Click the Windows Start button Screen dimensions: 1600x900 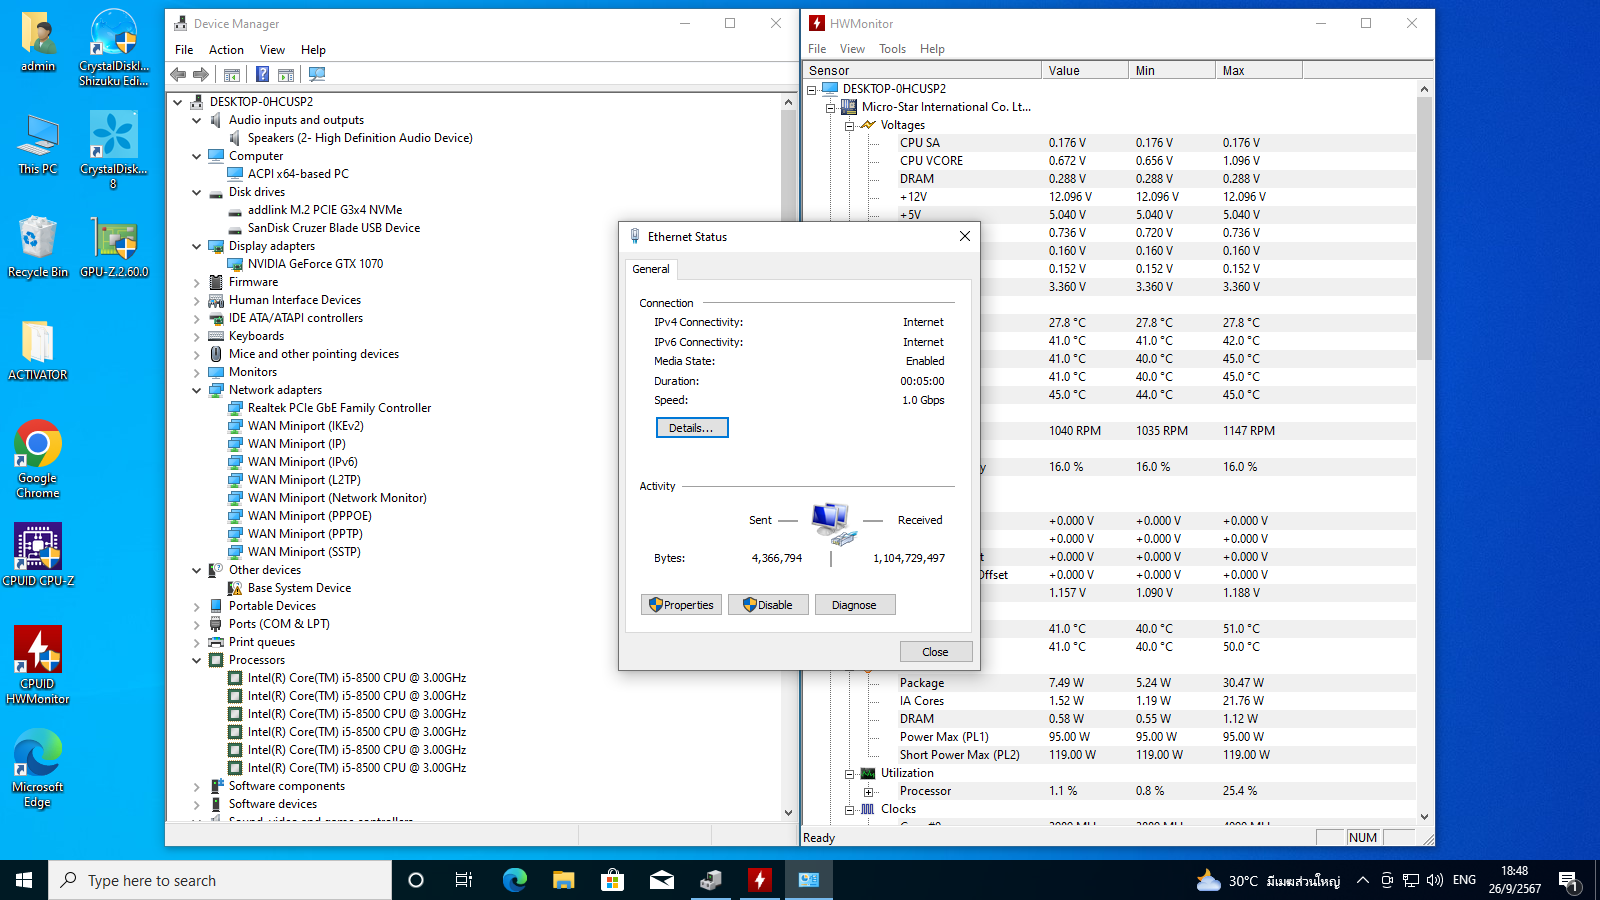click(x=24, y=880)
